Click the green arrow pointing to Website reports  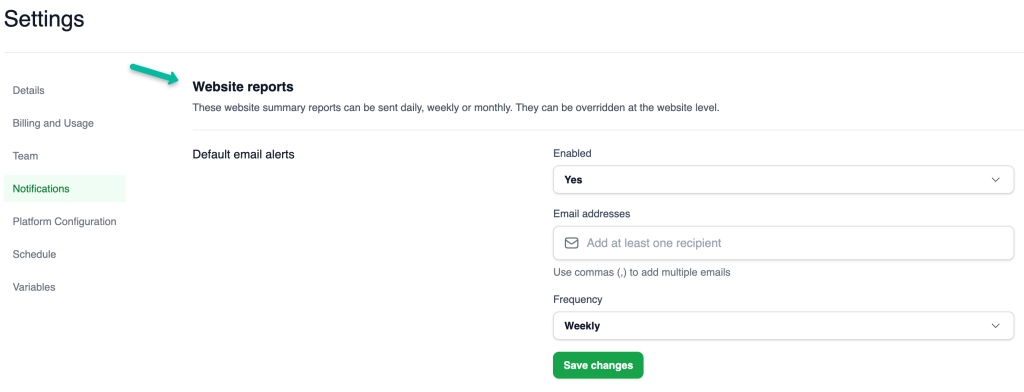coord(155,74)
